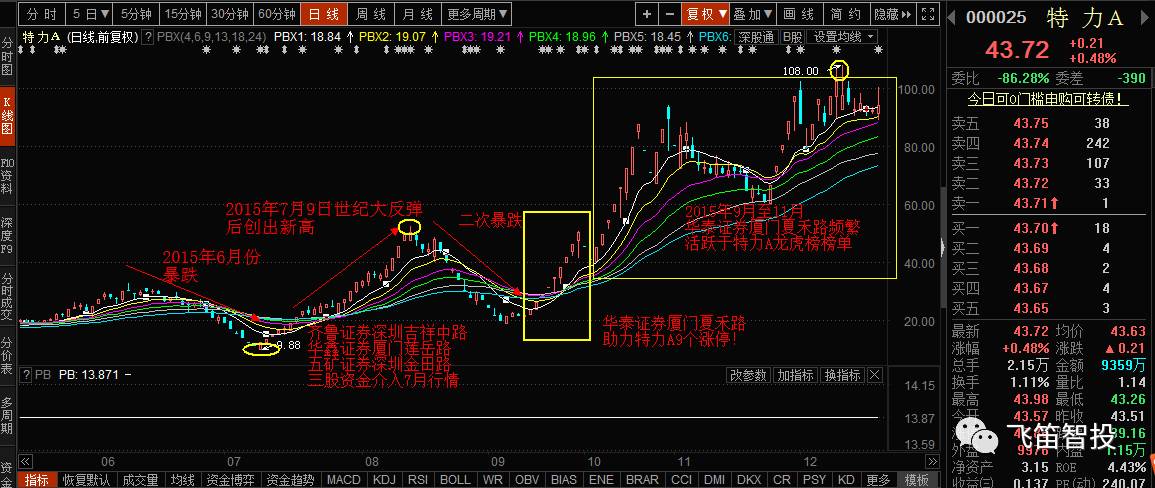Open 分时成交 sidebar tab

coord(7,296)
